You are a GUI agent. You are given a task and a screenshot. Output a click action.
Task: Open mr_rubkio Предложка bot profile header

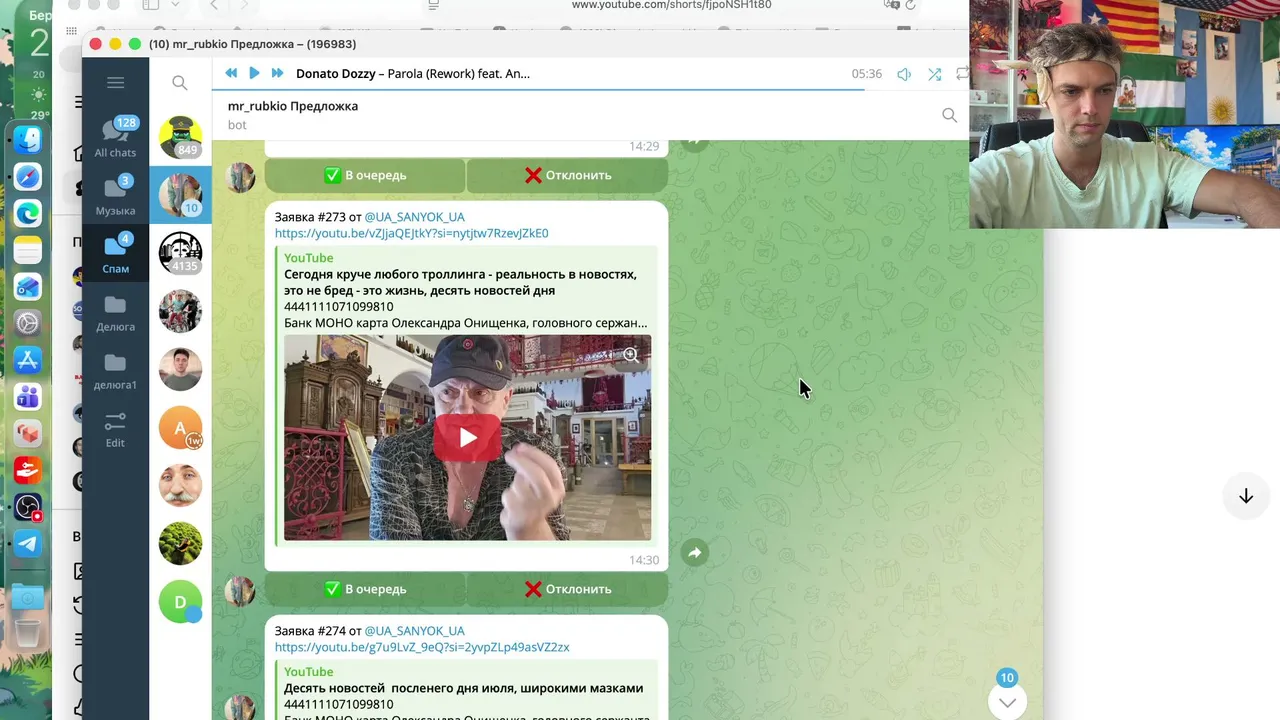click(293, 114)
